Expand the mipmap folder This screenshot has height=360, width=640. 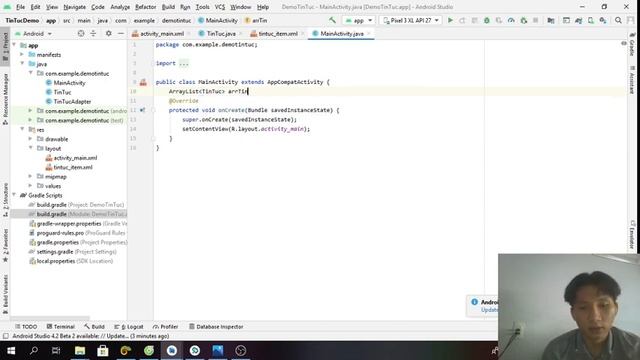coord(31,176)
